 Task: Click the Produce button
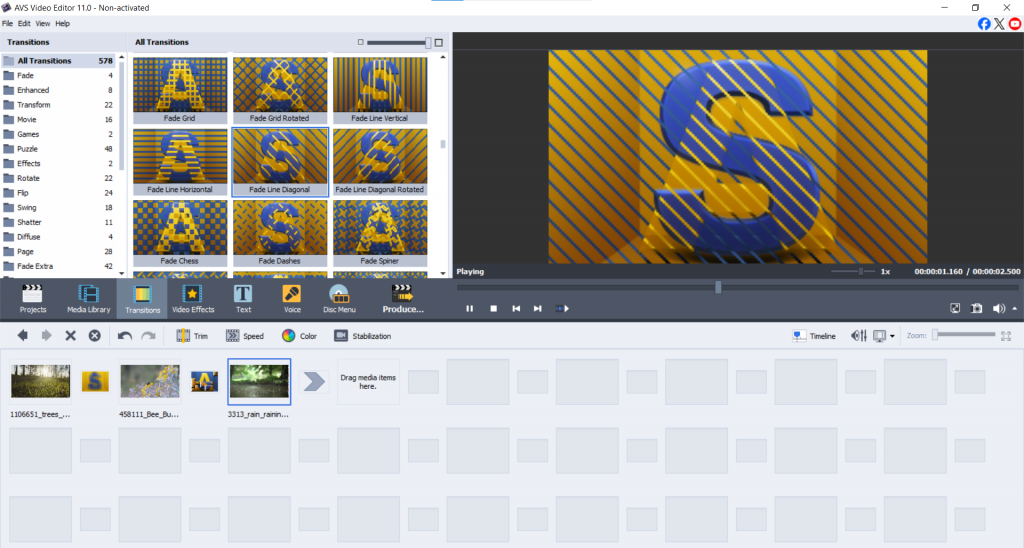(403, 298)
